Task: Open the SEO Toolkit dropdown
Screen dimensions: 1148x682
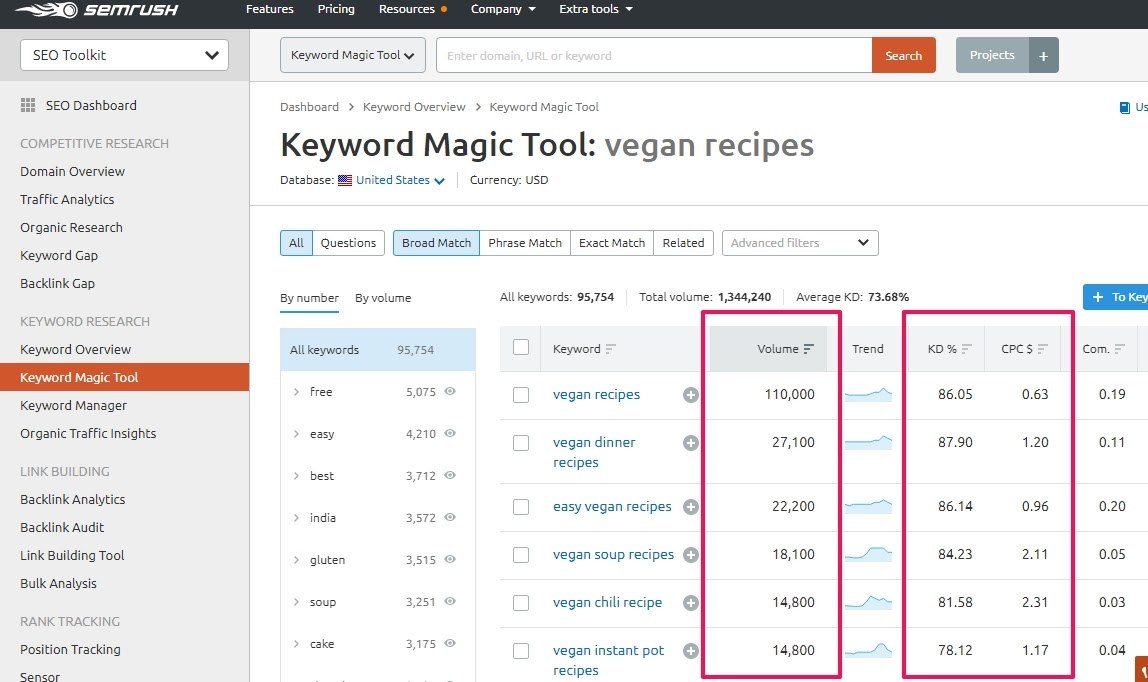Action: (124, 55)
